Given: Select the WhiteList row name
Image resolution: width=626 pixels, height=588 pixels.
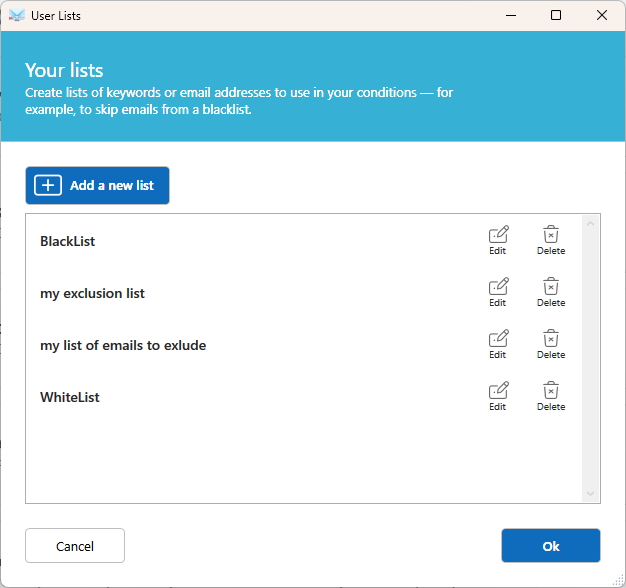Looking at the screenshot, I should pos(70,397).
